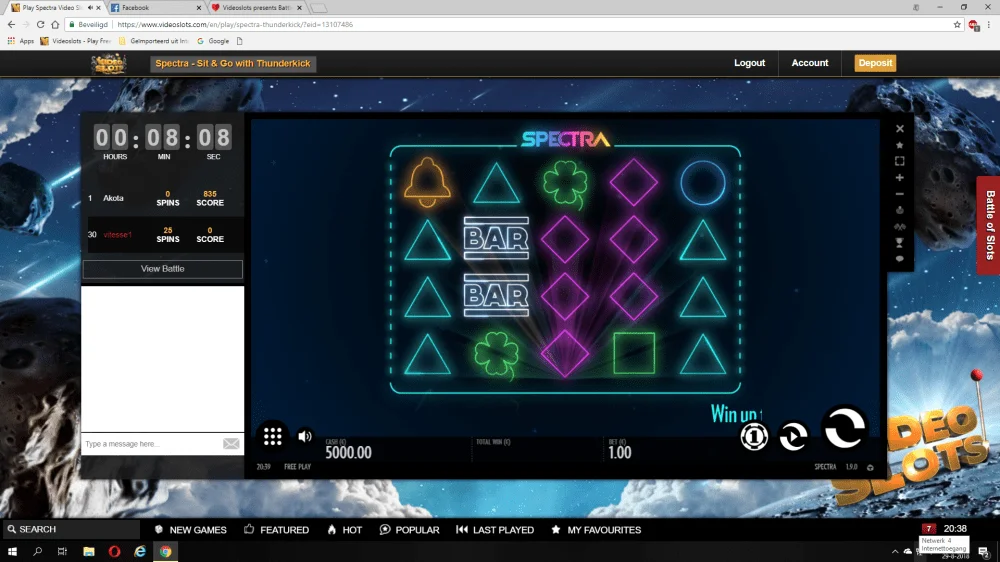The width and height of the screenshot is (1000, 562).
Task: Close the Play Spectra Video Slot tab
Action: point(98,8)
